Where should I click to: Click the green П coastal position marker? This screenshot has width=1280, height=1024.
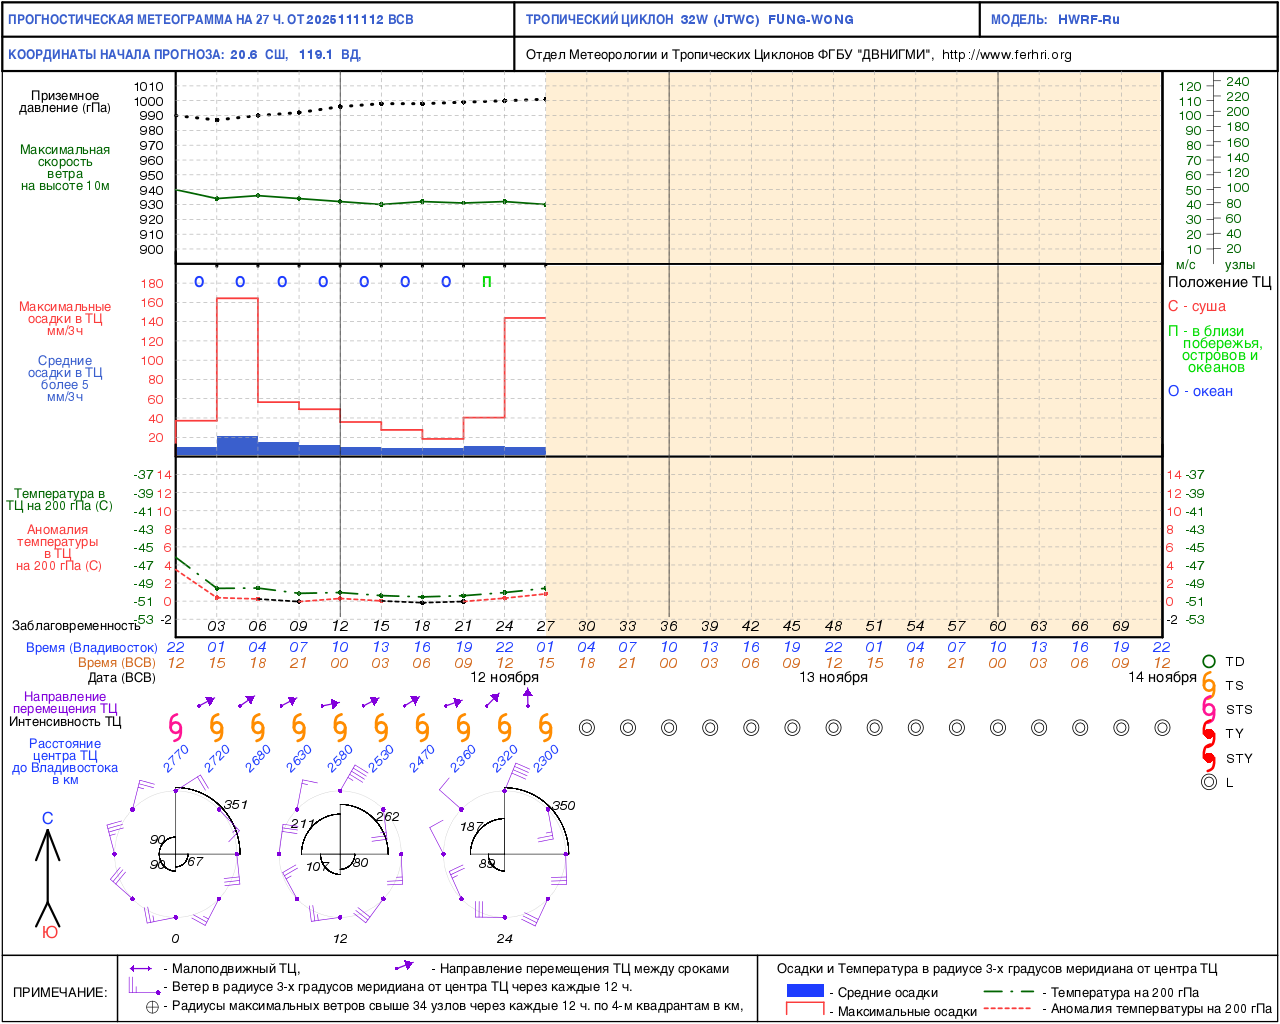(487, 282)
